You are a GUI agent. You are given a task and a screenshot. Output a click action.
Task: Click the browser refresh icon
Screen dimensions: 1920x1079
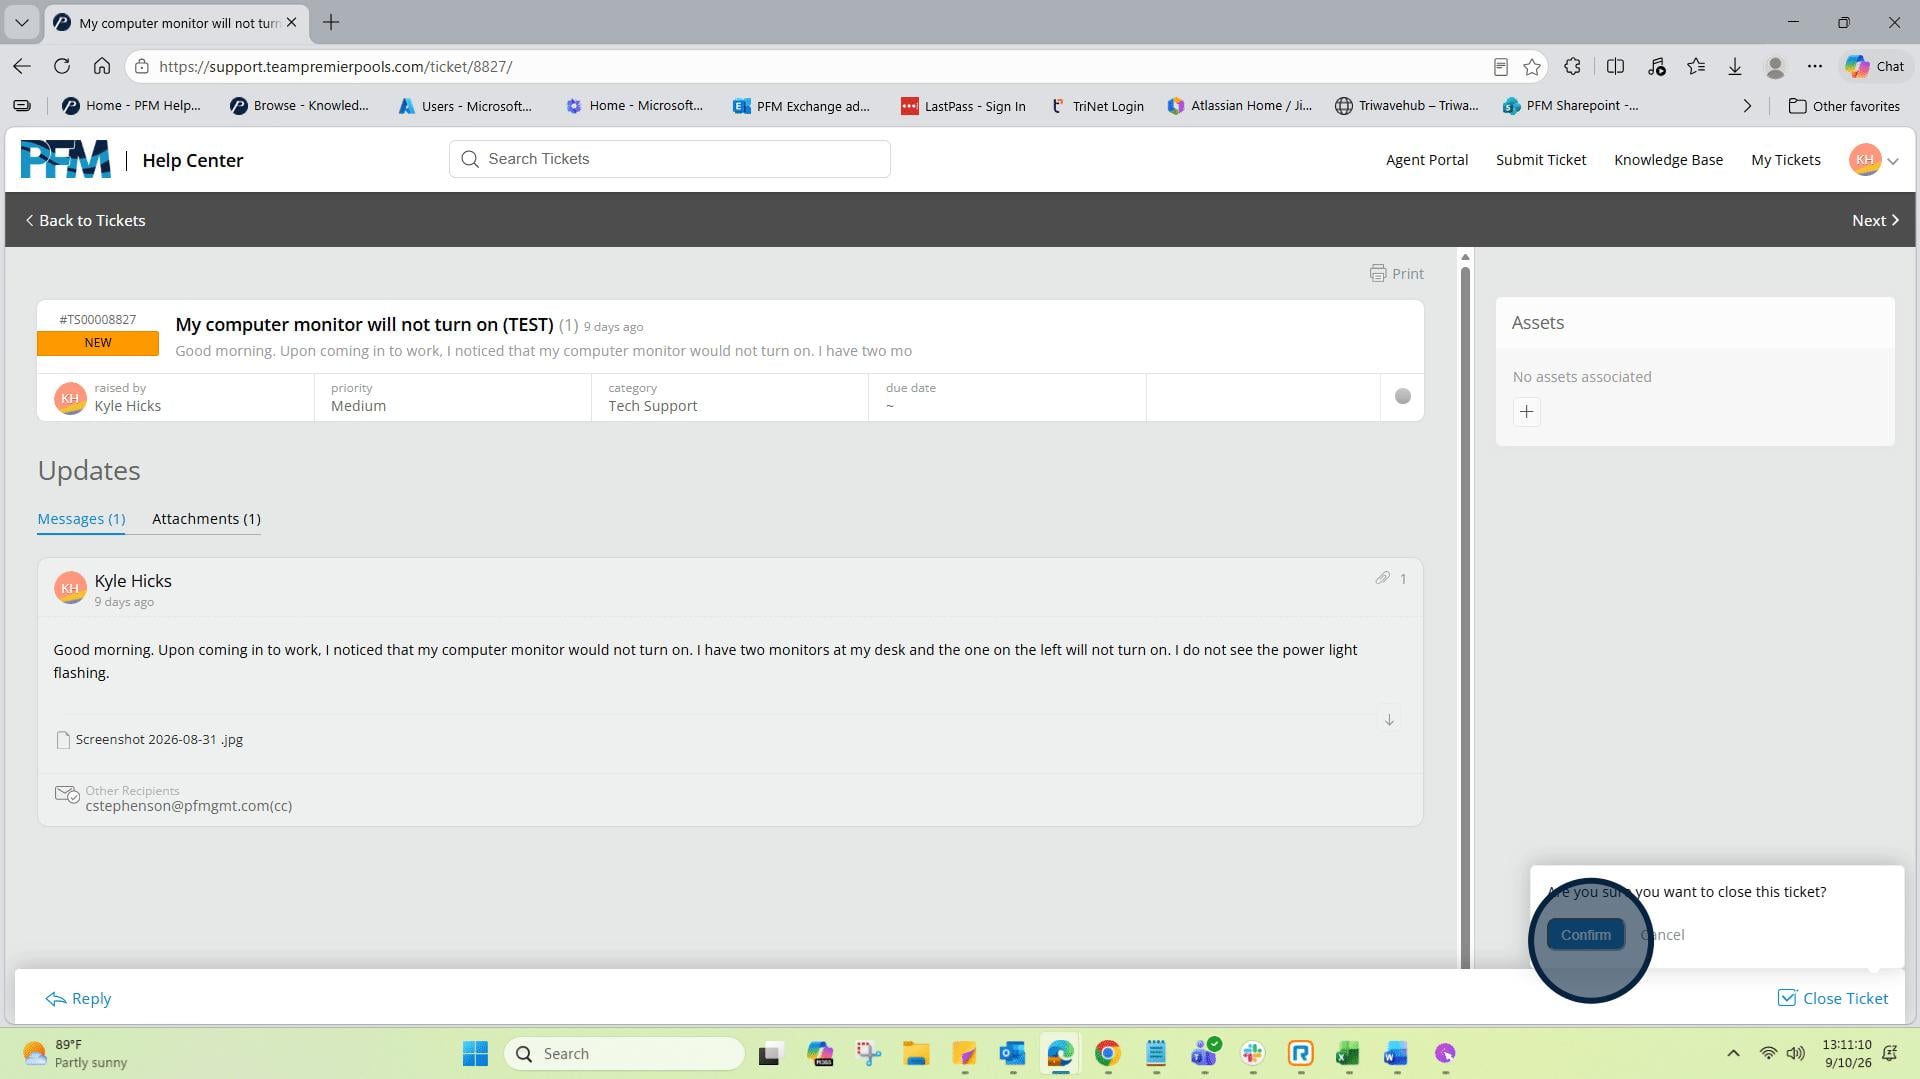click(x=62, y=66)
